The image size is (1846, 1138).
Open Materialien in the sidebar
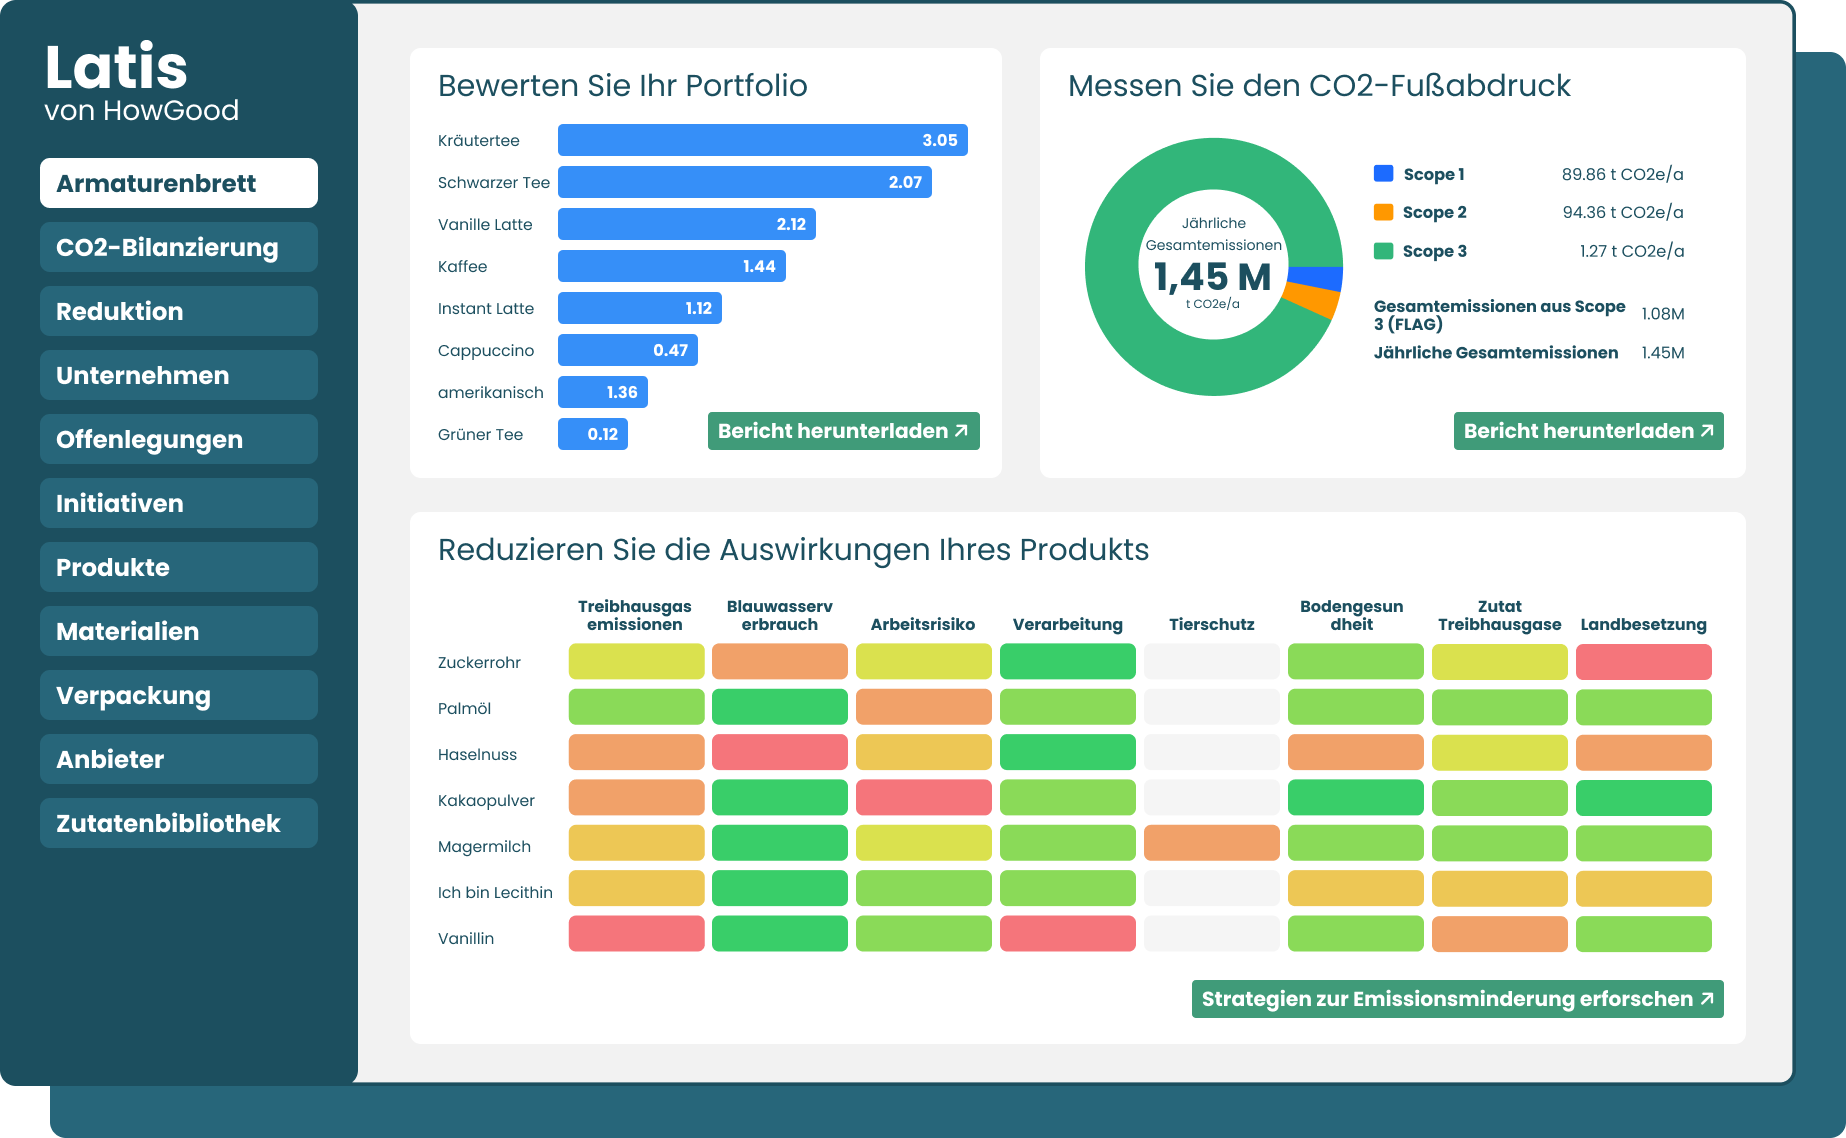point(179,631)
